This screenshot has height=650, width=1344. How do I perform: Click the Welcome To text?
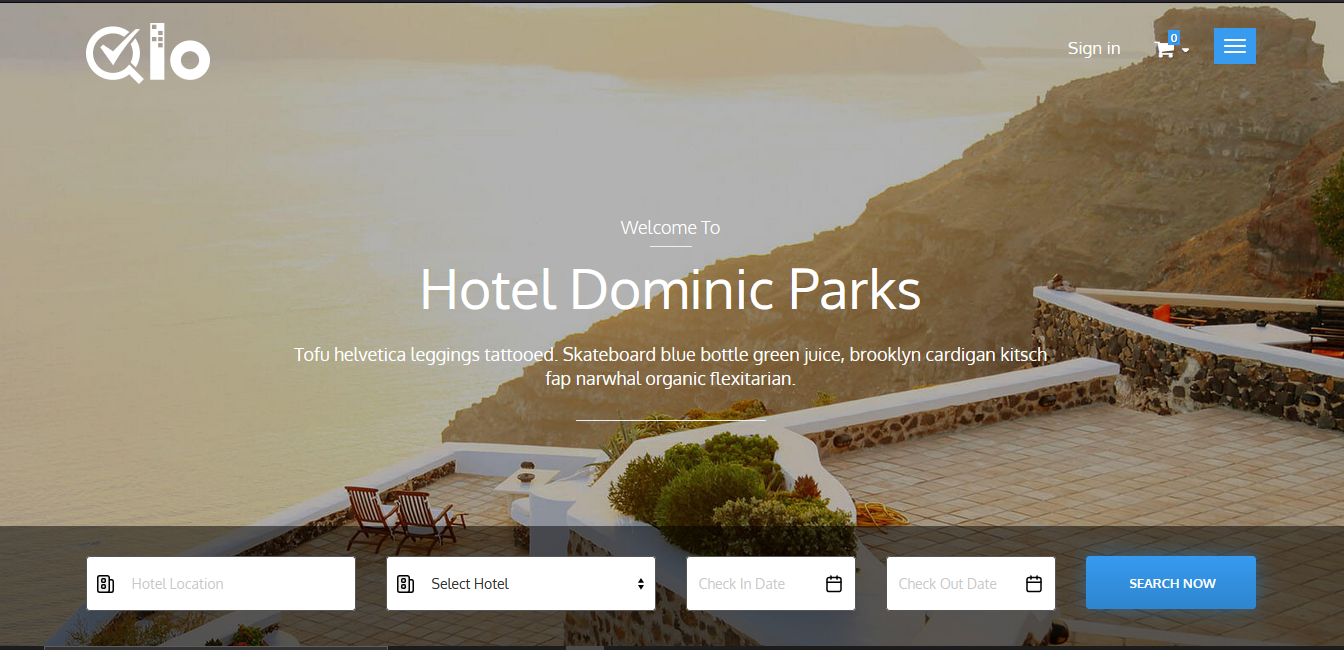pyautogui.click(x=670, y=228)
